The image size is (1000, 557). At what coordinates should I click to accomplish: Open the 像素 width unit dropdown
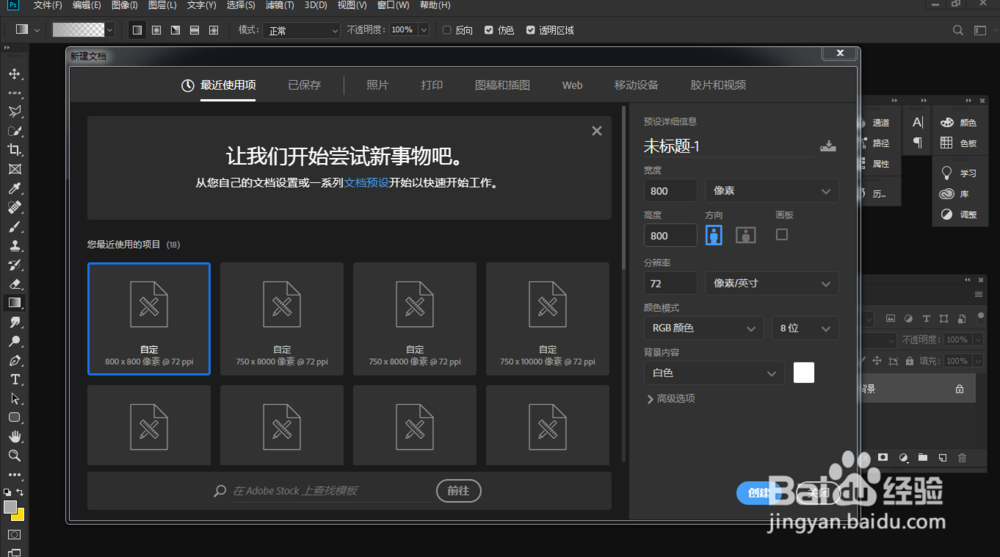point(771,191)
